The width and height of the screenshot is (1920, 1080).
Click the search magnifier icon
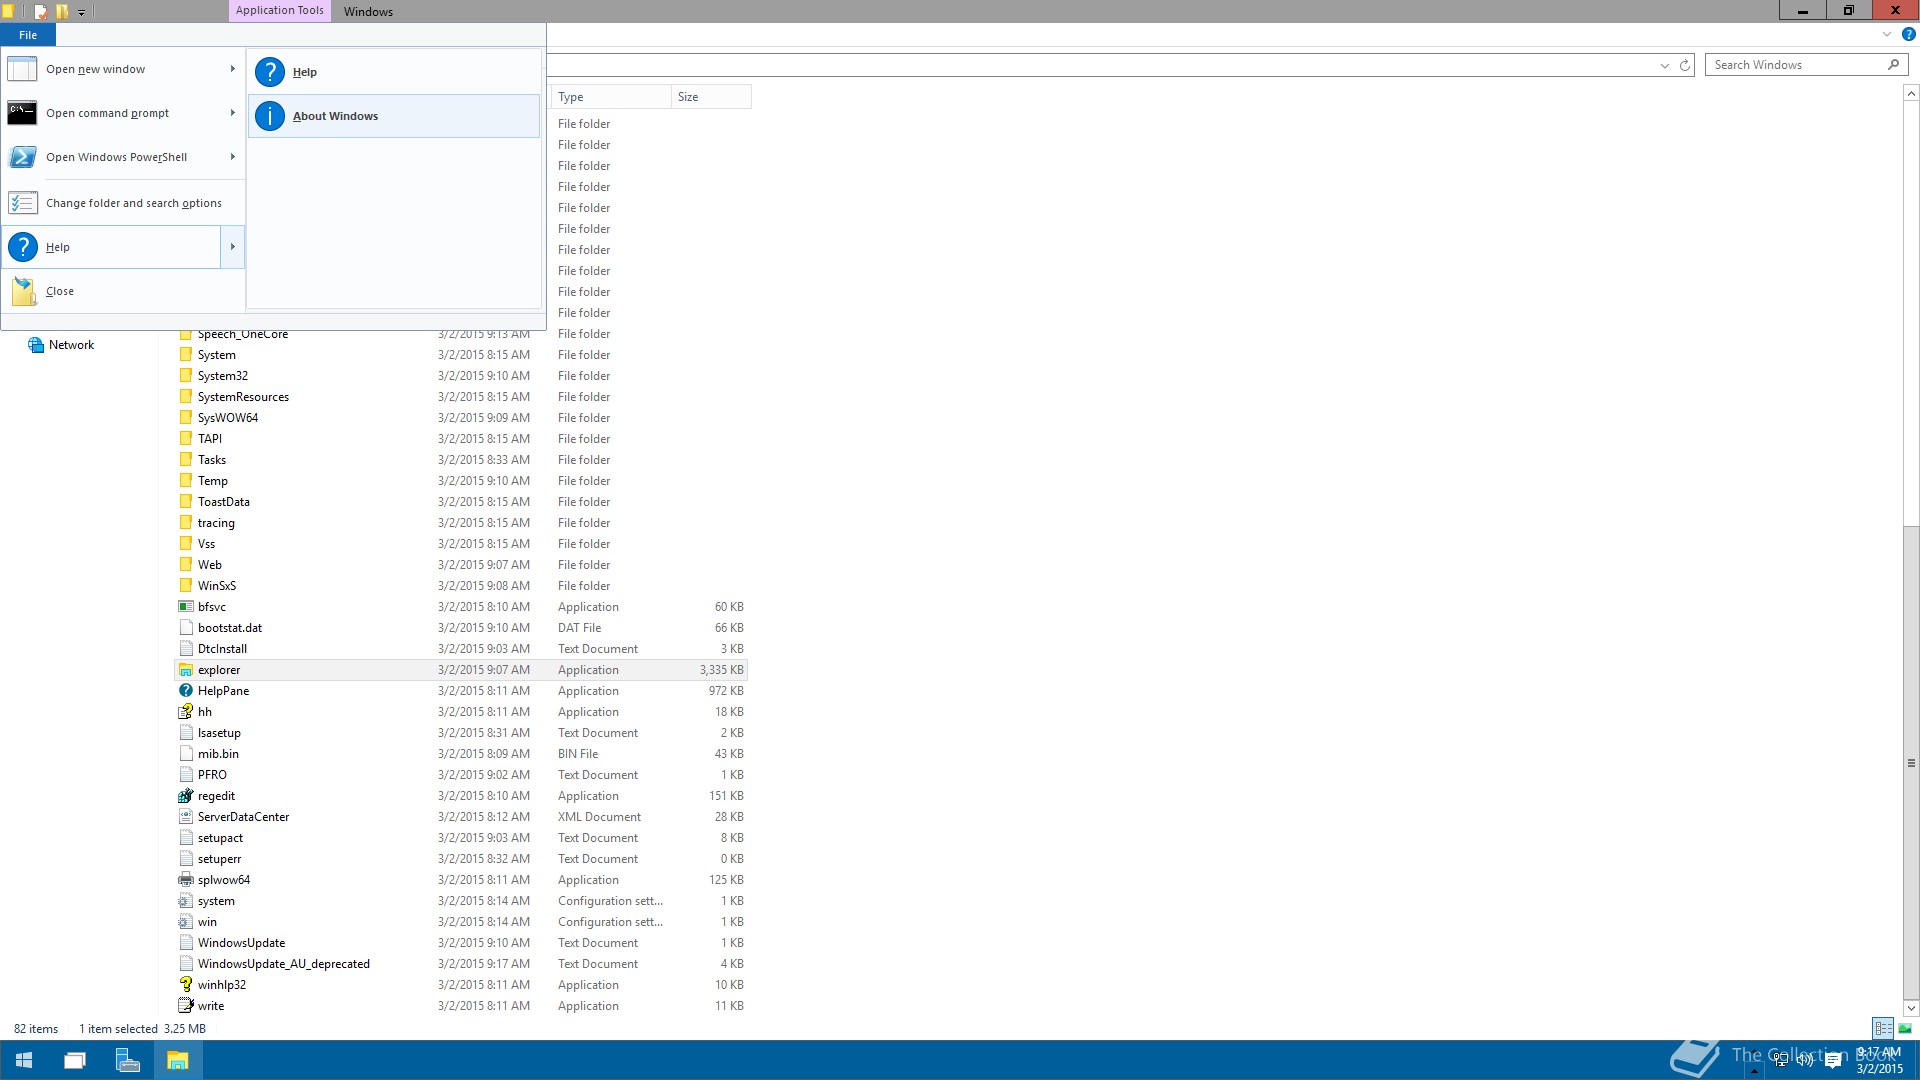tap(1893, 65)
